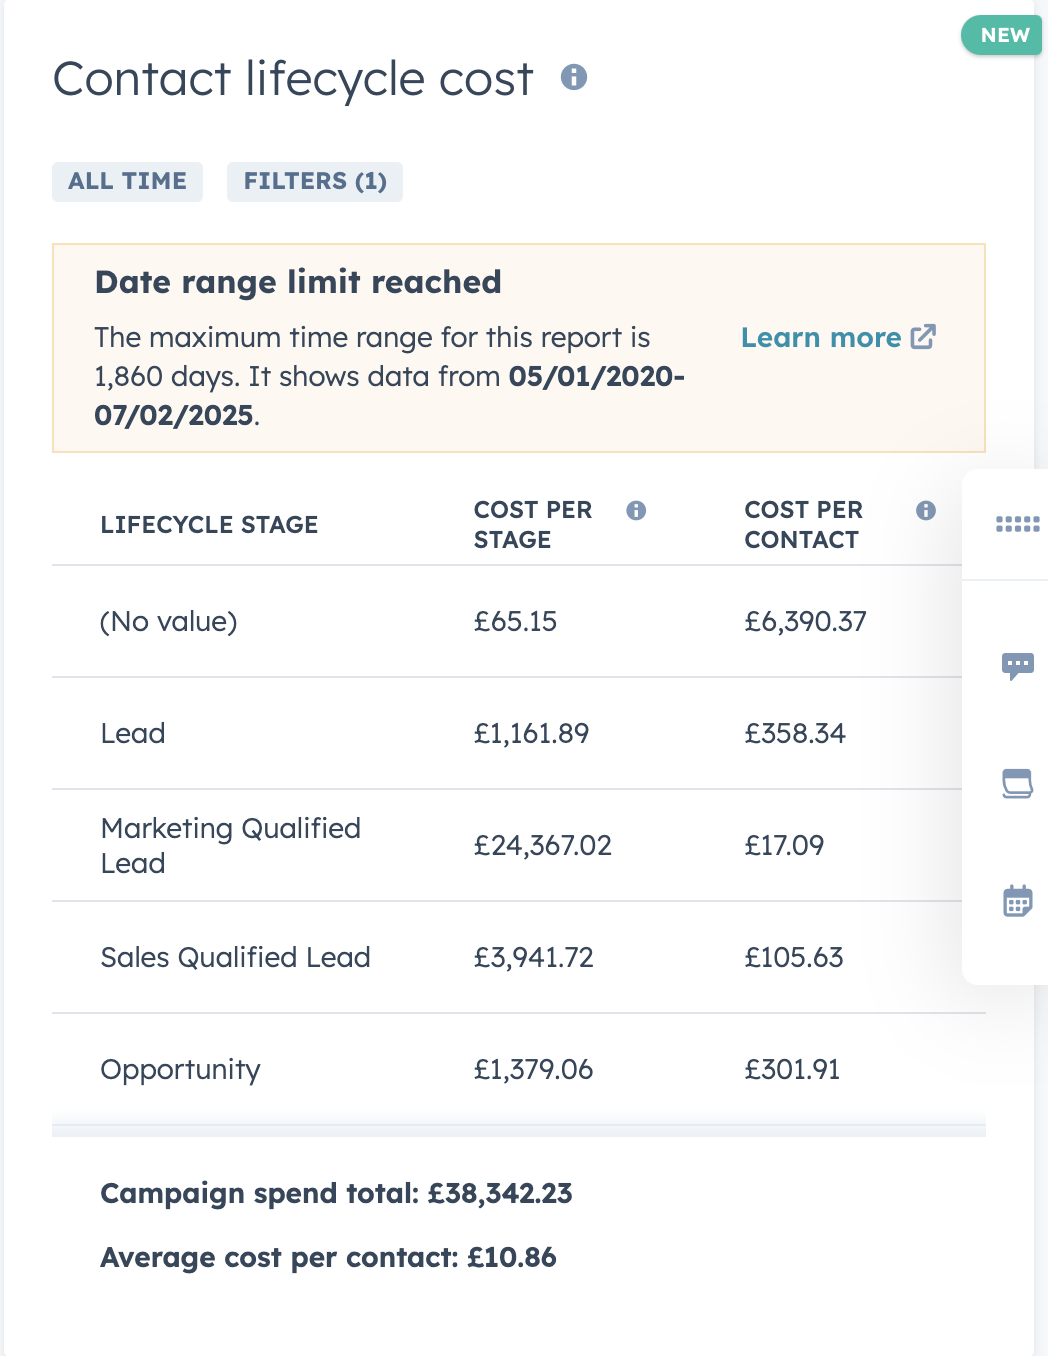Viewport: 1048px width, 1356px height.
Task: Open the lifecycle stage column header options
Action: tap(209, 524)
